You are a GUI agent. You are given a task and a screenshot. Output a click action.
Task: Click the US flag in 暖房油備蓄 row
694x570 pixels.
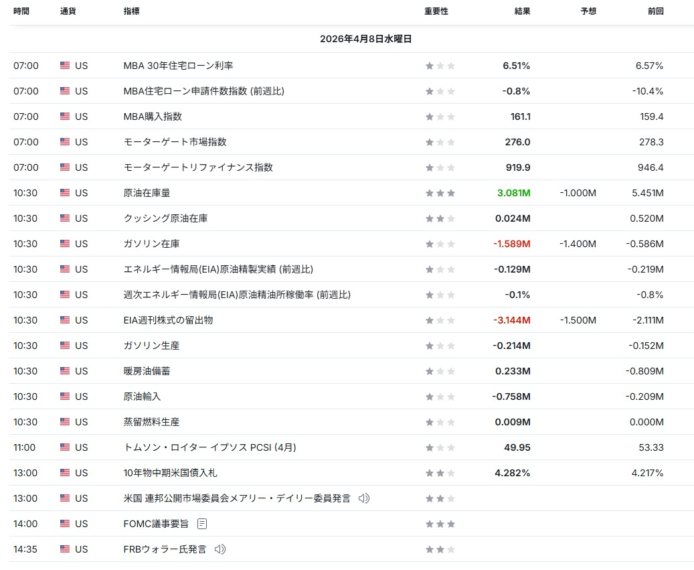point(65,371)
